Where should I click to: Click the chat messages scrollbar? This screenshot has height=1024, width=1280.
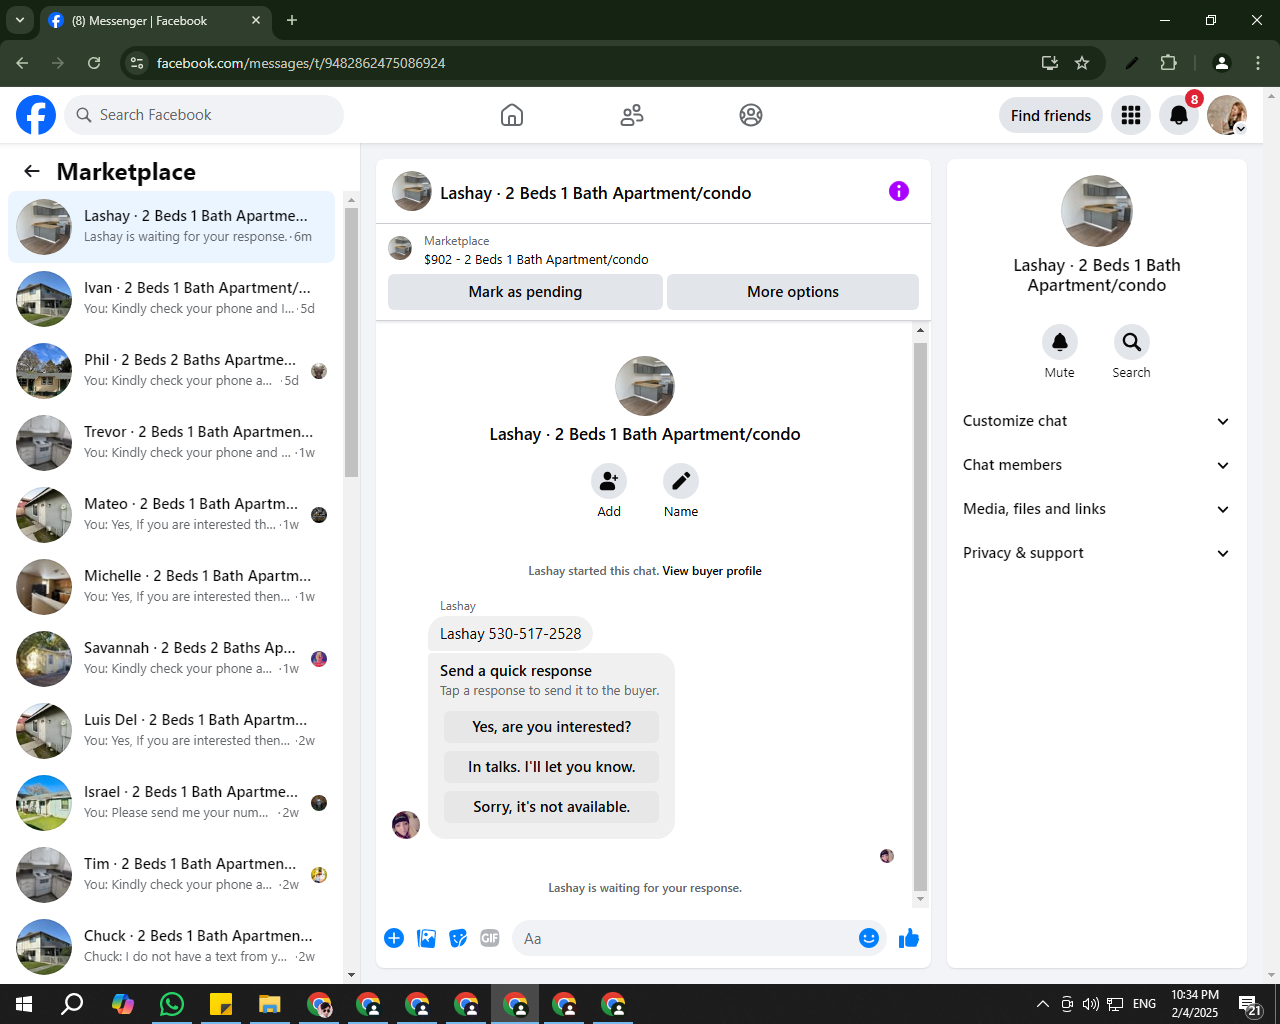coord(920,615)
